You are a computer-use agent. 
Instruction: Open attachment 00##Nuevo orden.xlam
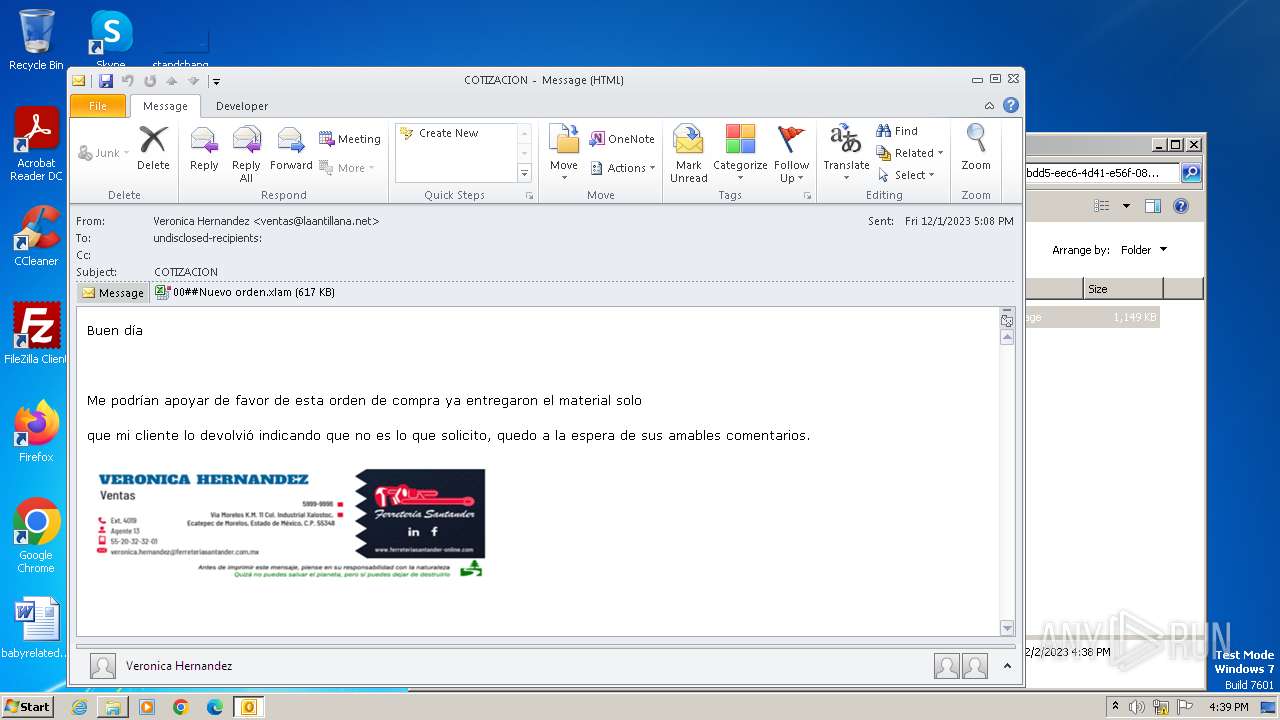click(245, 293)
